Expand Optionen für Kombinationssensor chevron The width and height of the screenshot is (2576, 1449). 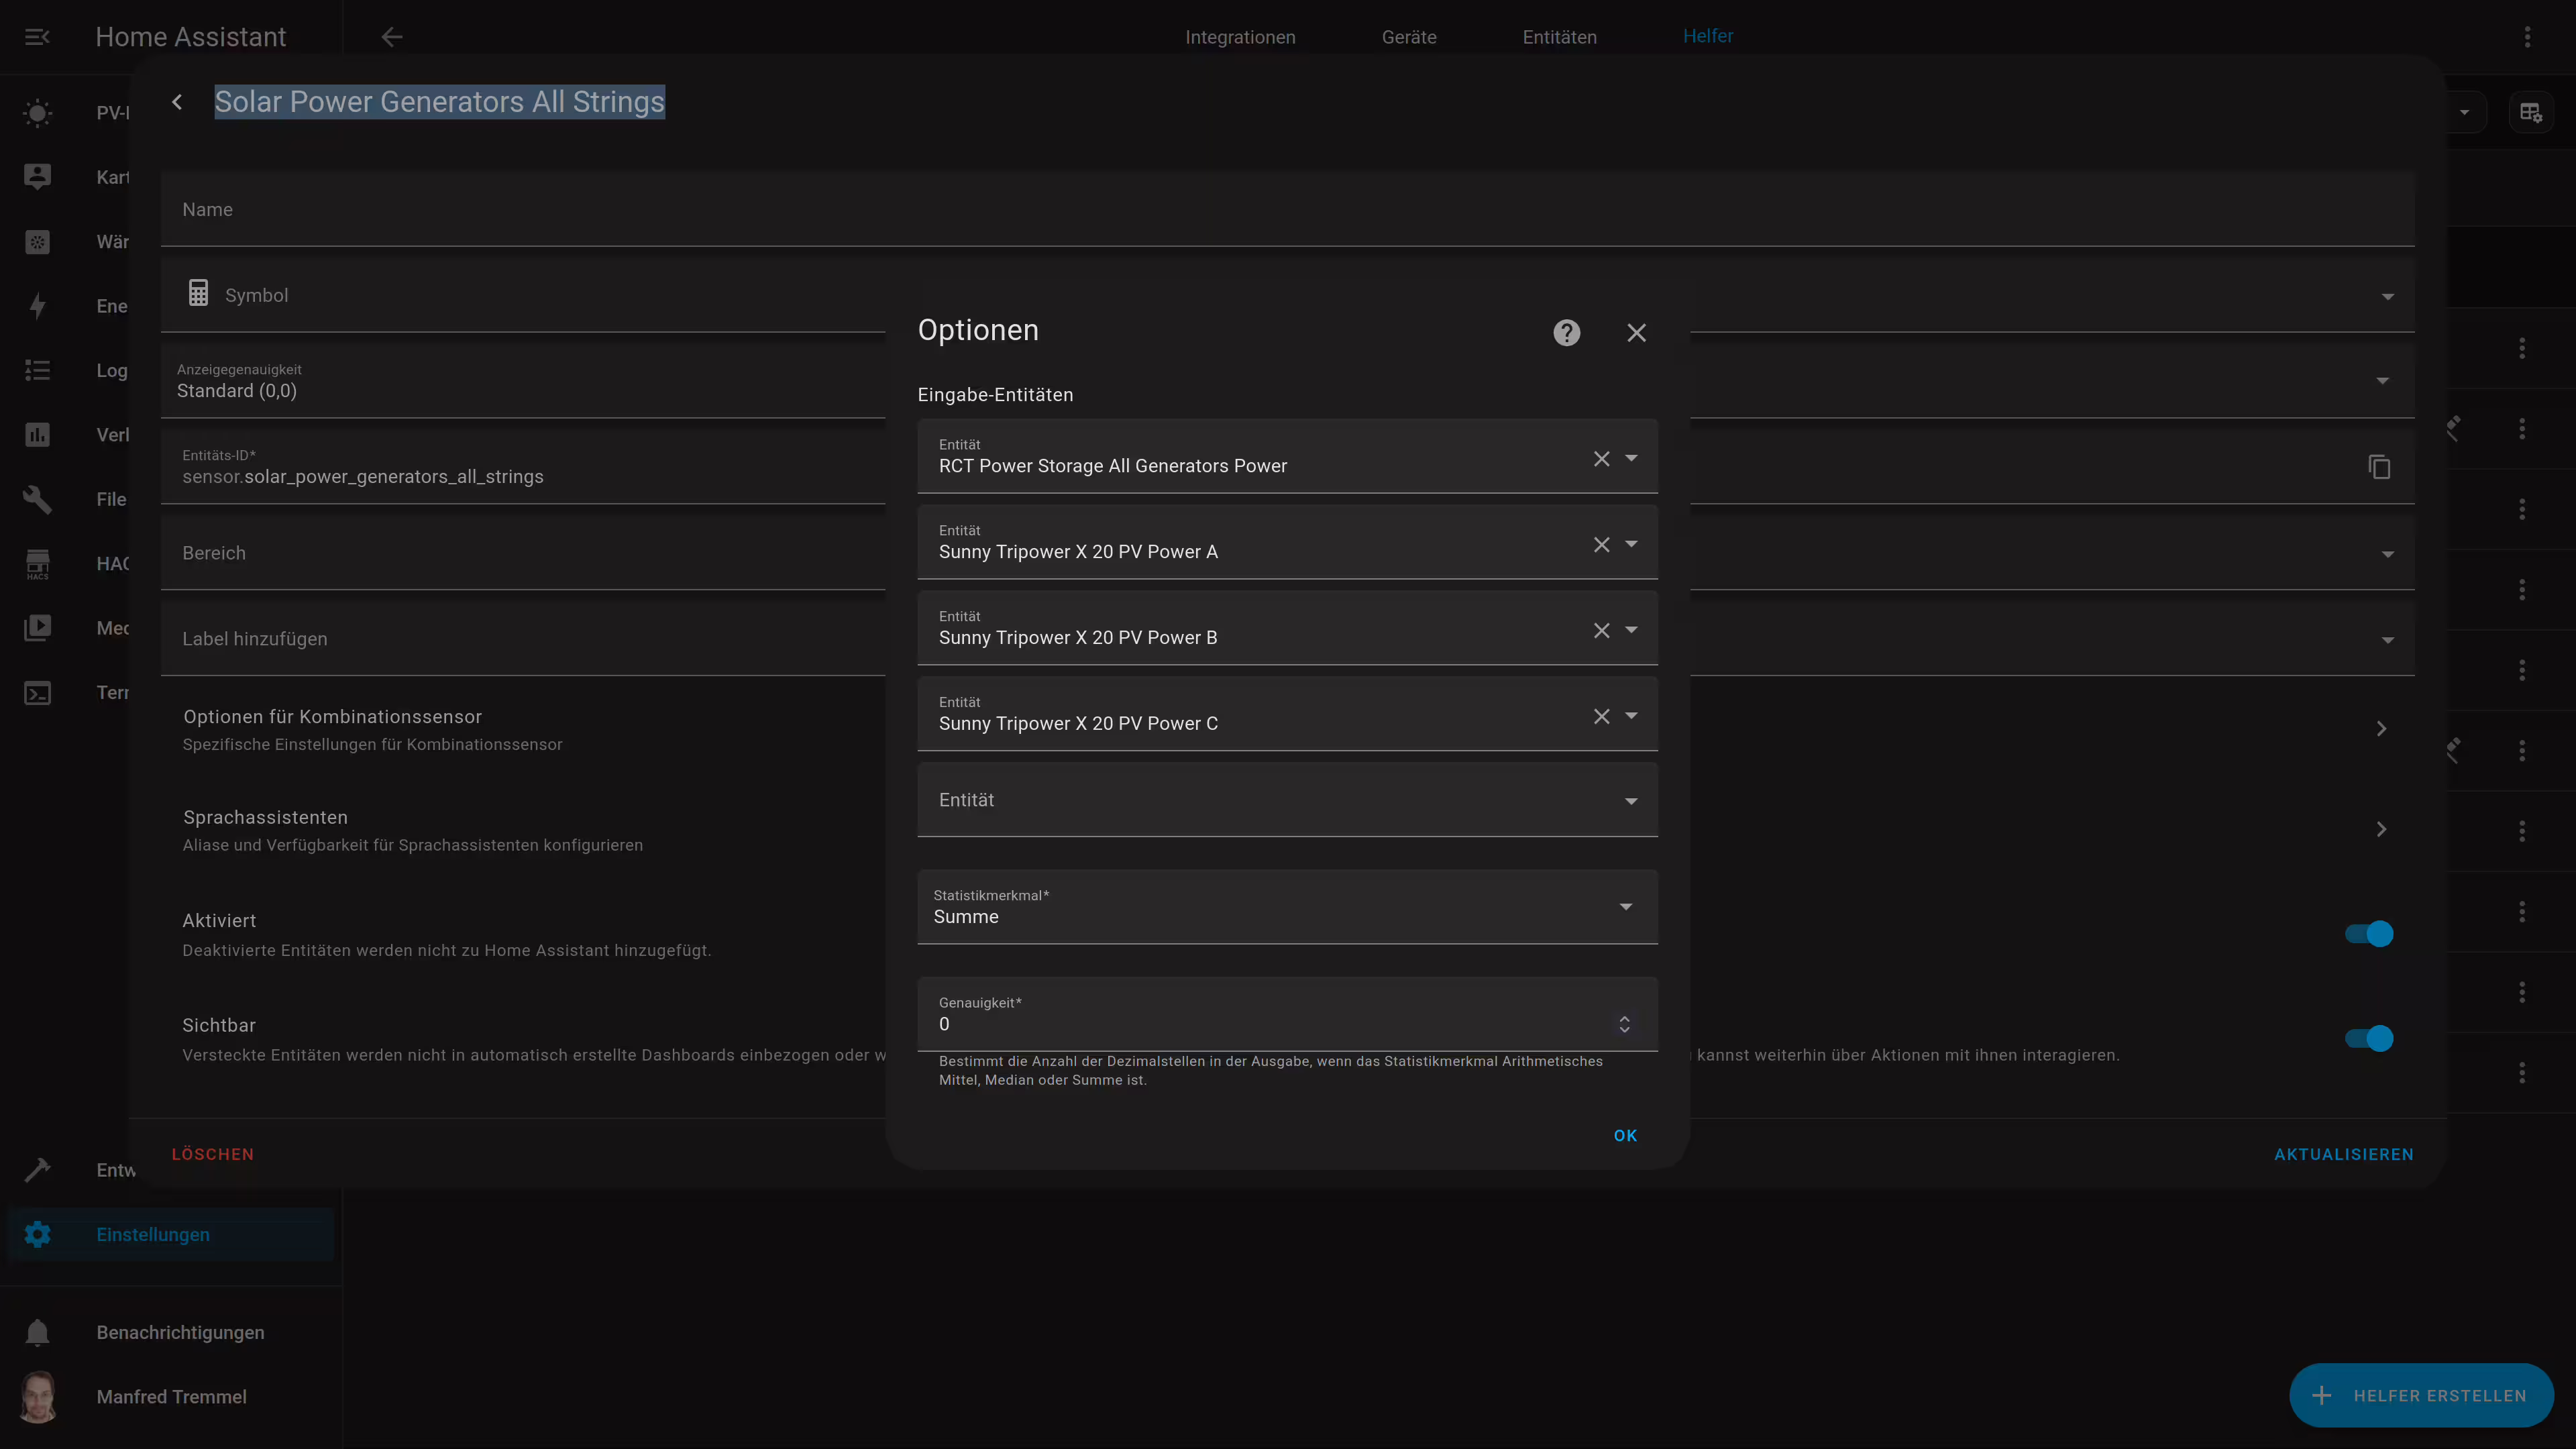(x=2381, y=729)
